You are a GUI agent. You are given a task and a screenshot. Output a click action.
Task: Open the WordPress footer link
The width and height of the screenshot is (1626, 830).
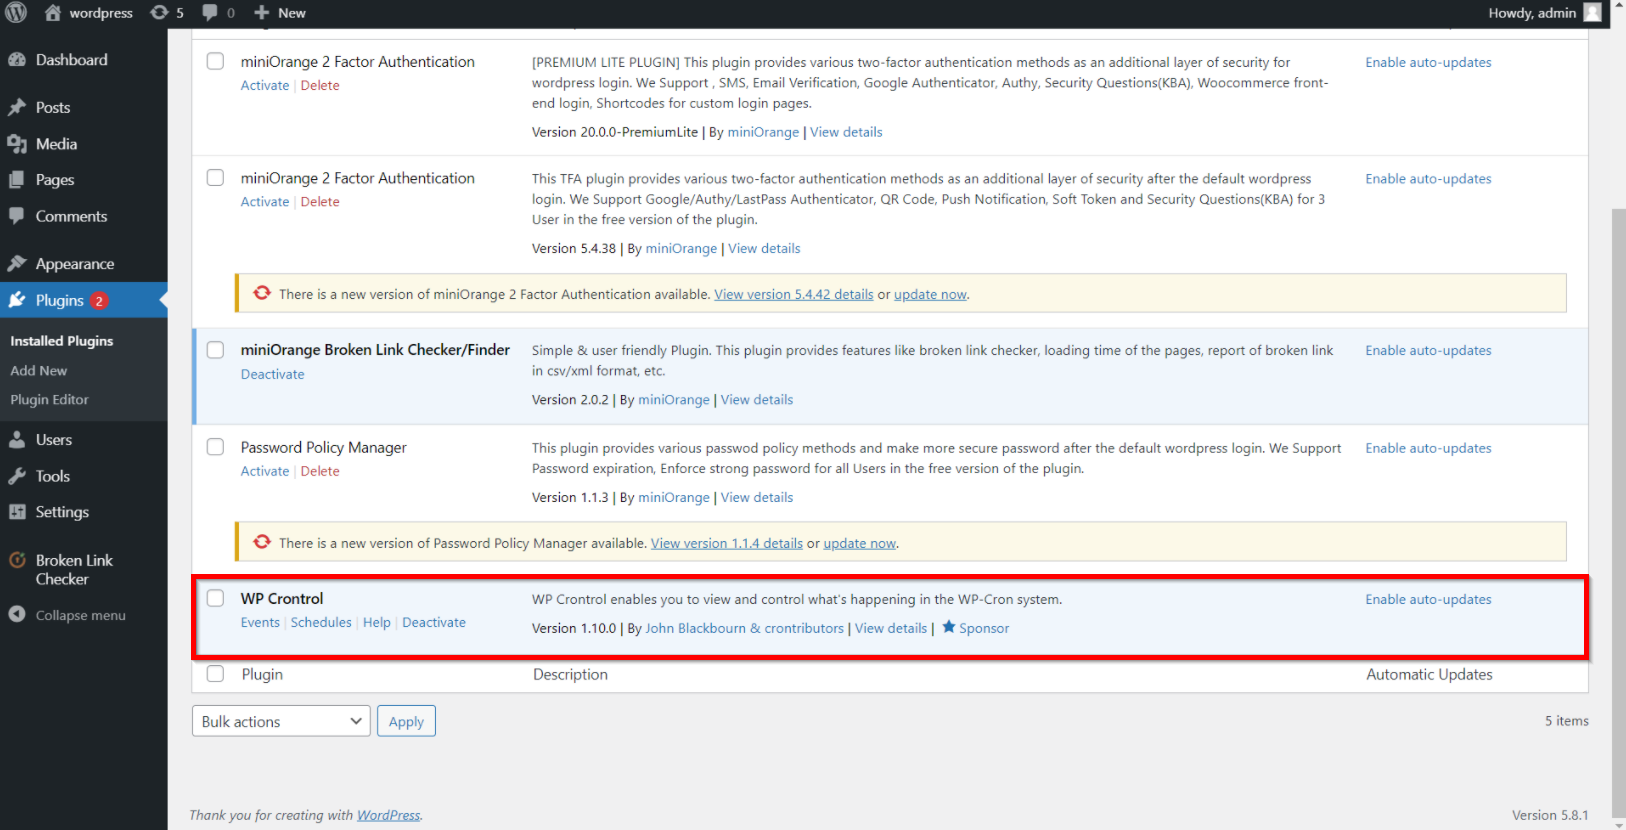click(388, 815)
